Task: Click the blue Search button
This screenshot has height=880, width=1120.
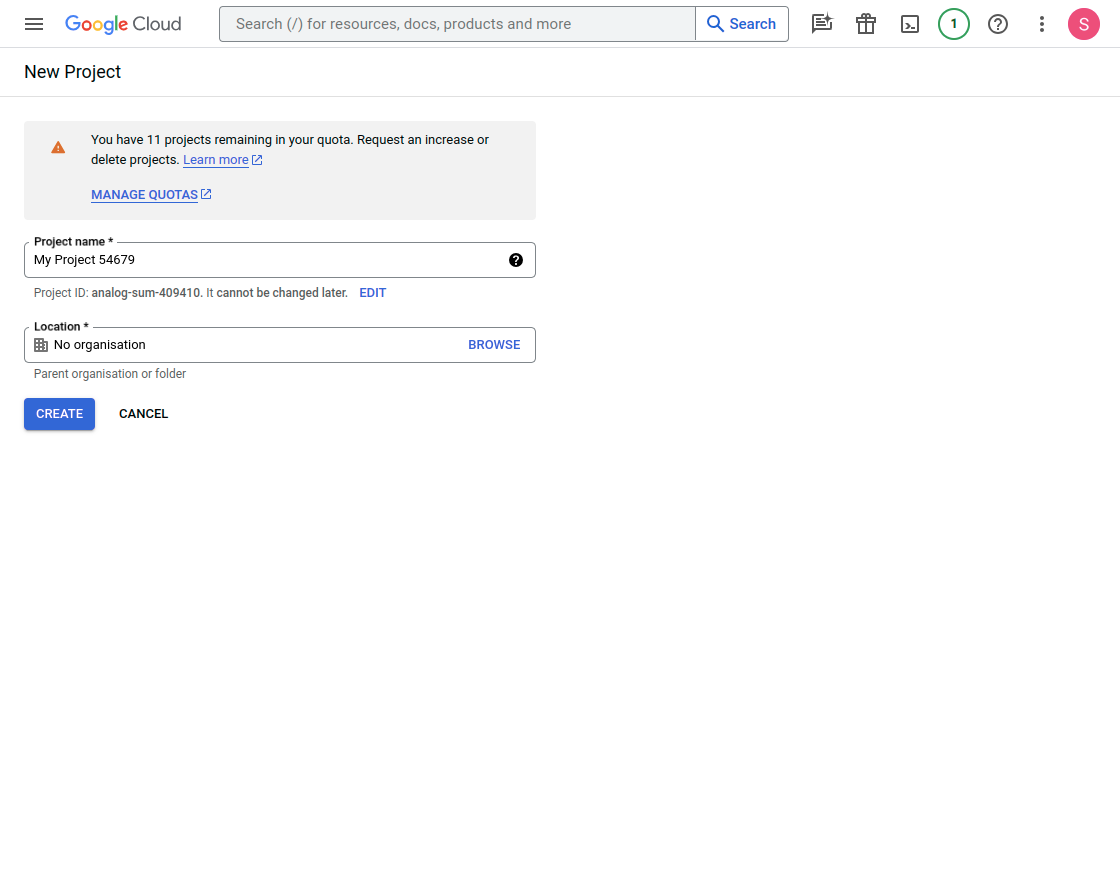Action: click(x=741, y=24)
